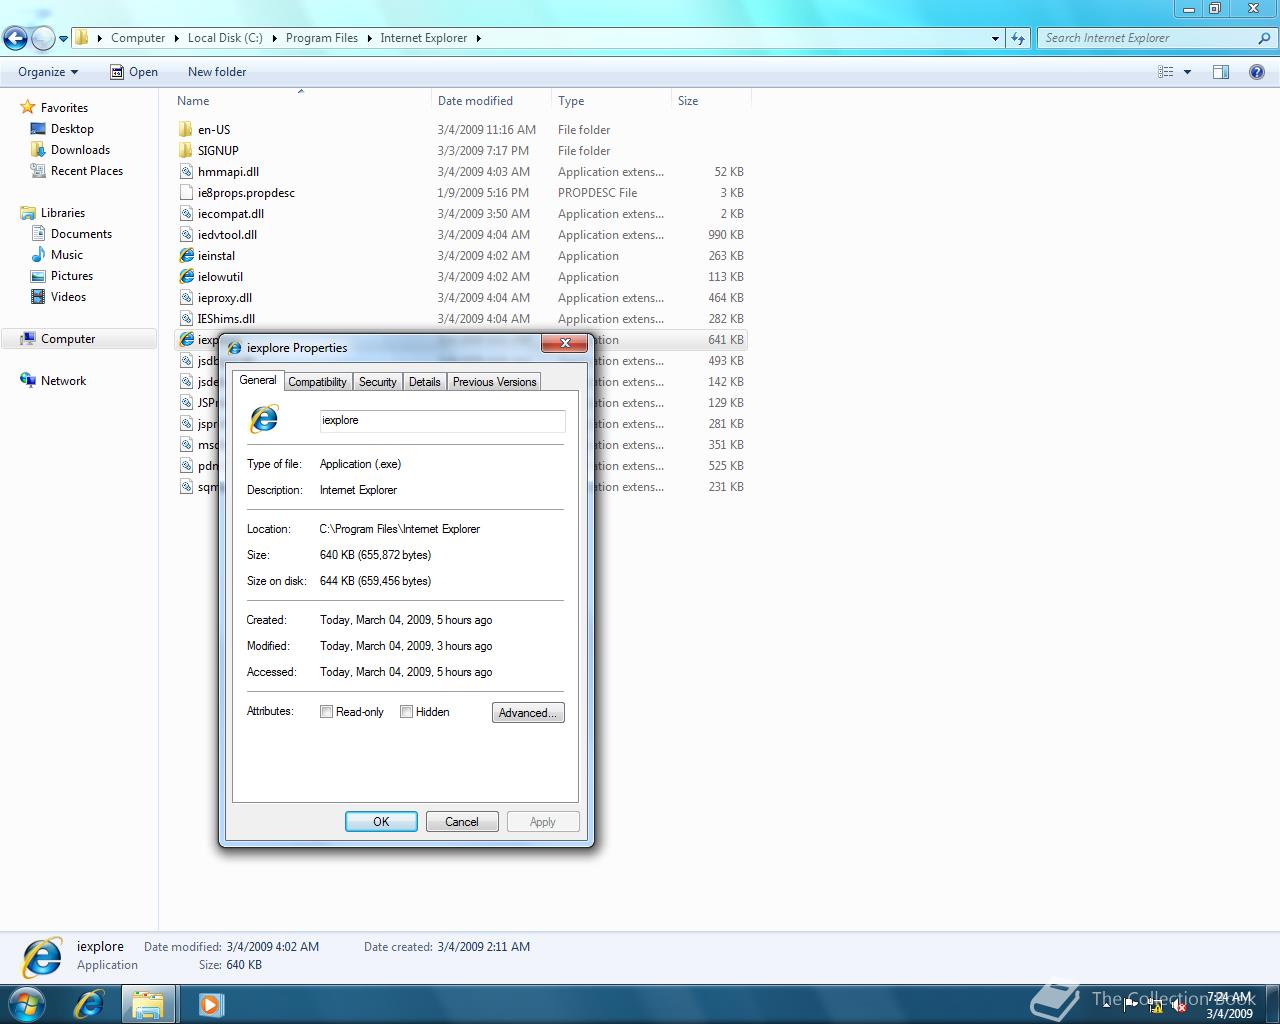Switch to the Details tab
Screen dimensions: 1280x1024
click(x=424, y=382)
